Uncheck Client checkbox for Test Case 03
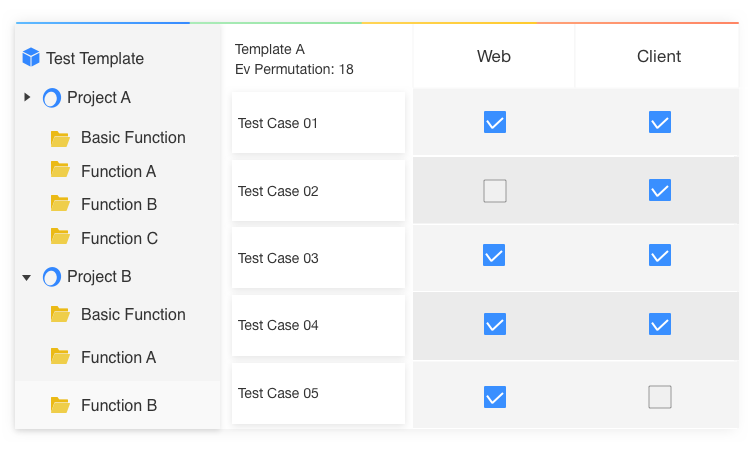Screen dimensions: 750x450 (660, 255)
